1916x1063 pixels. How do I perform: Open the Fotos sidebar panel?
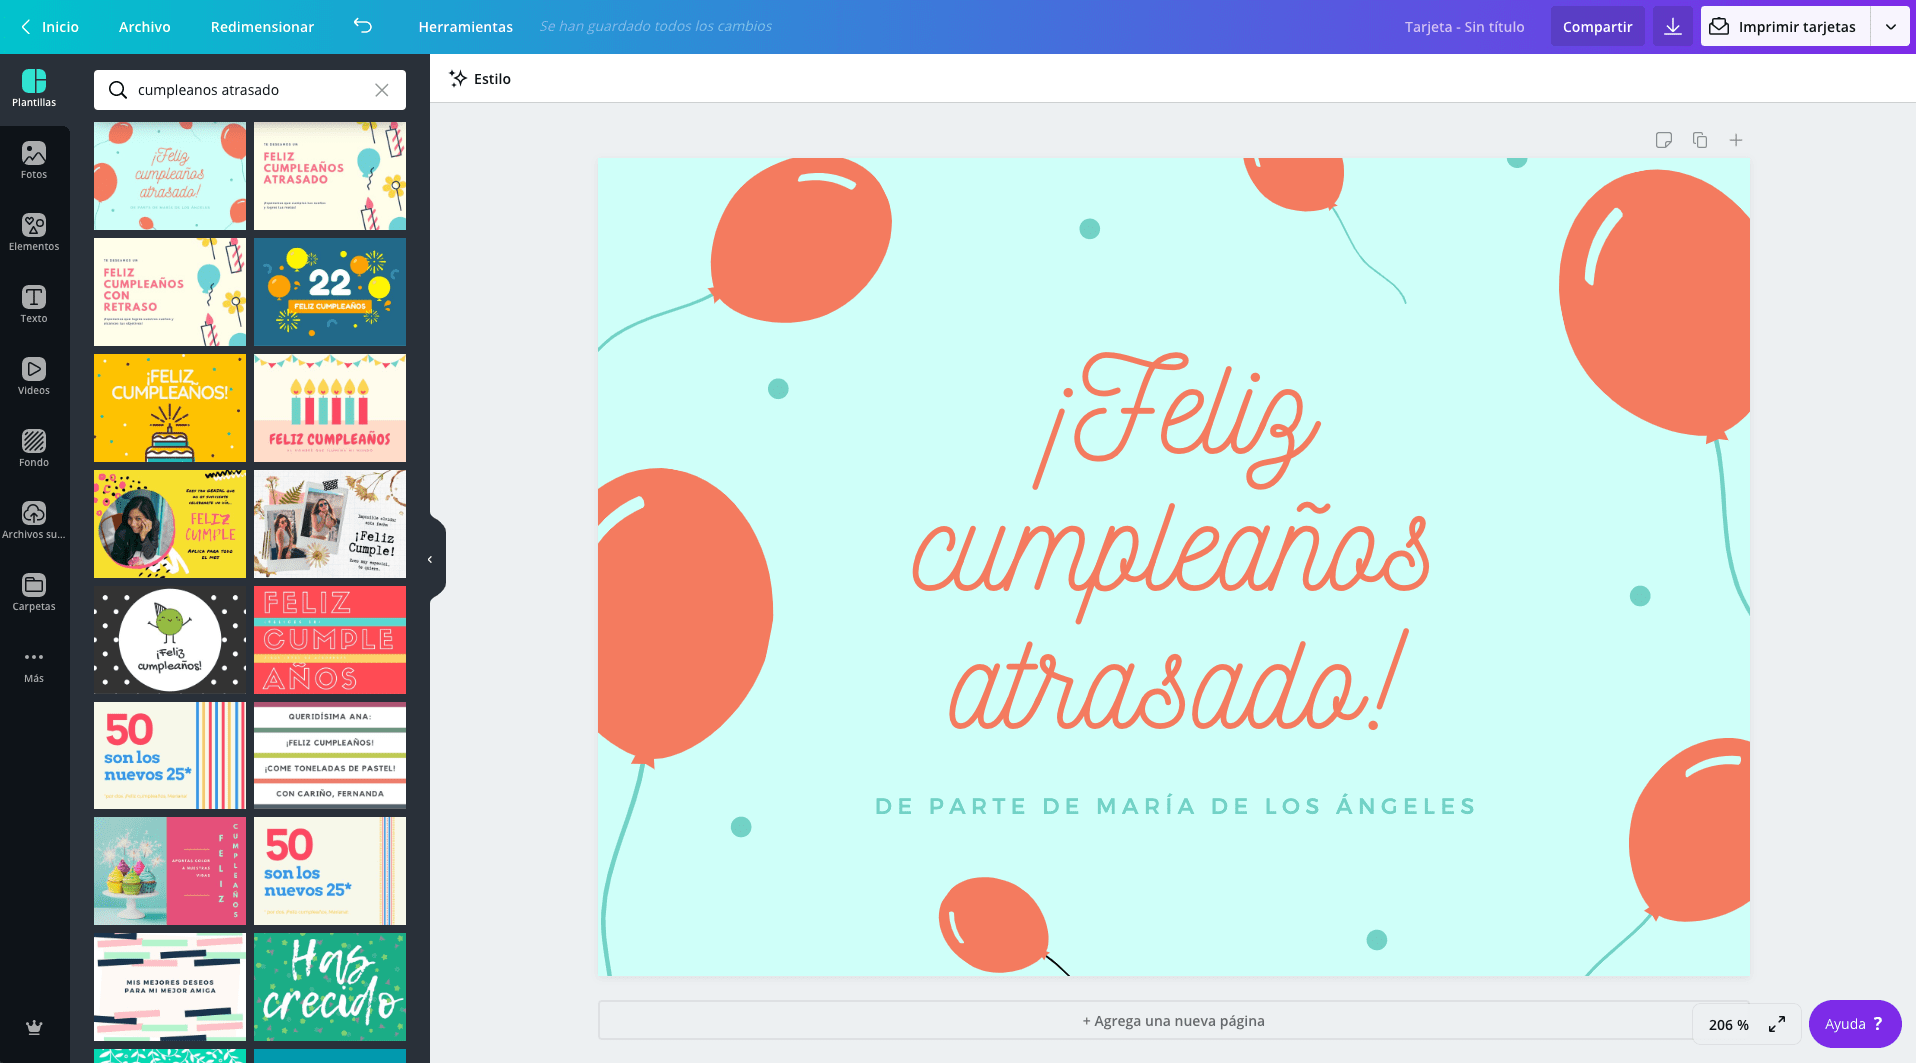tap(34, 161)
